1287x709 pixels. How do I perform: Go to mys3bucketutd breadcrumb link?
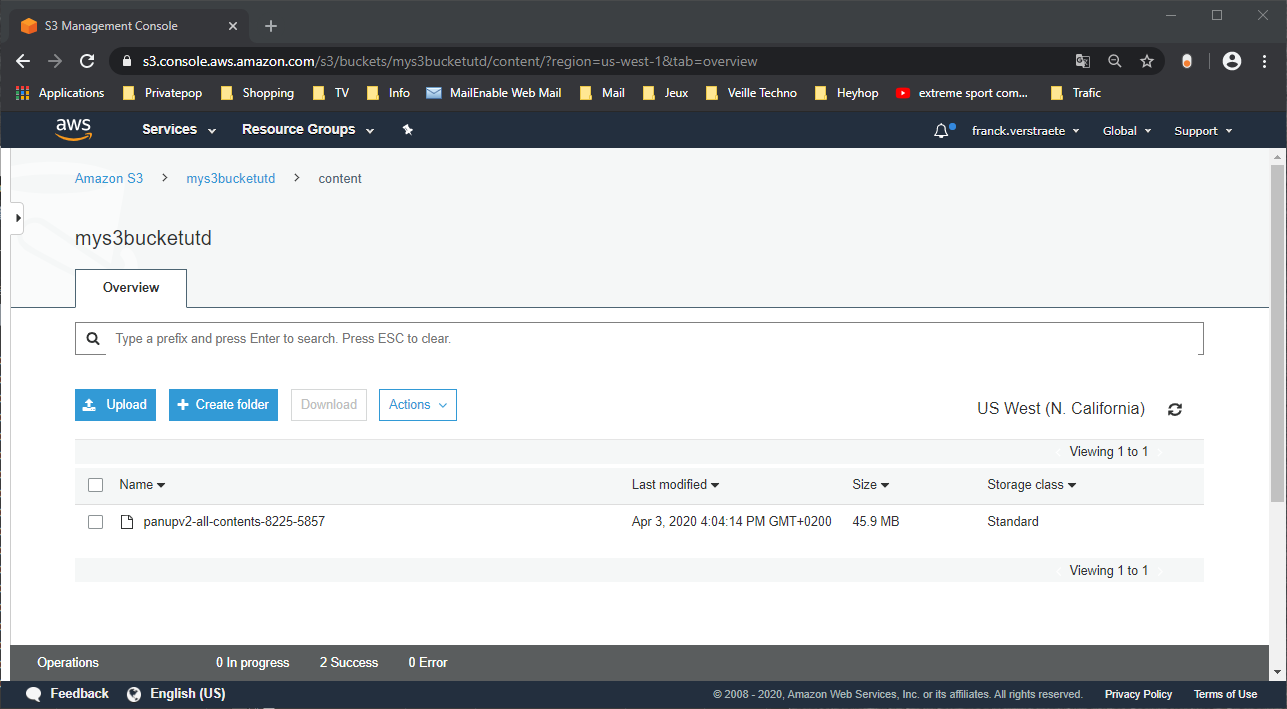[x=231, y=179]
